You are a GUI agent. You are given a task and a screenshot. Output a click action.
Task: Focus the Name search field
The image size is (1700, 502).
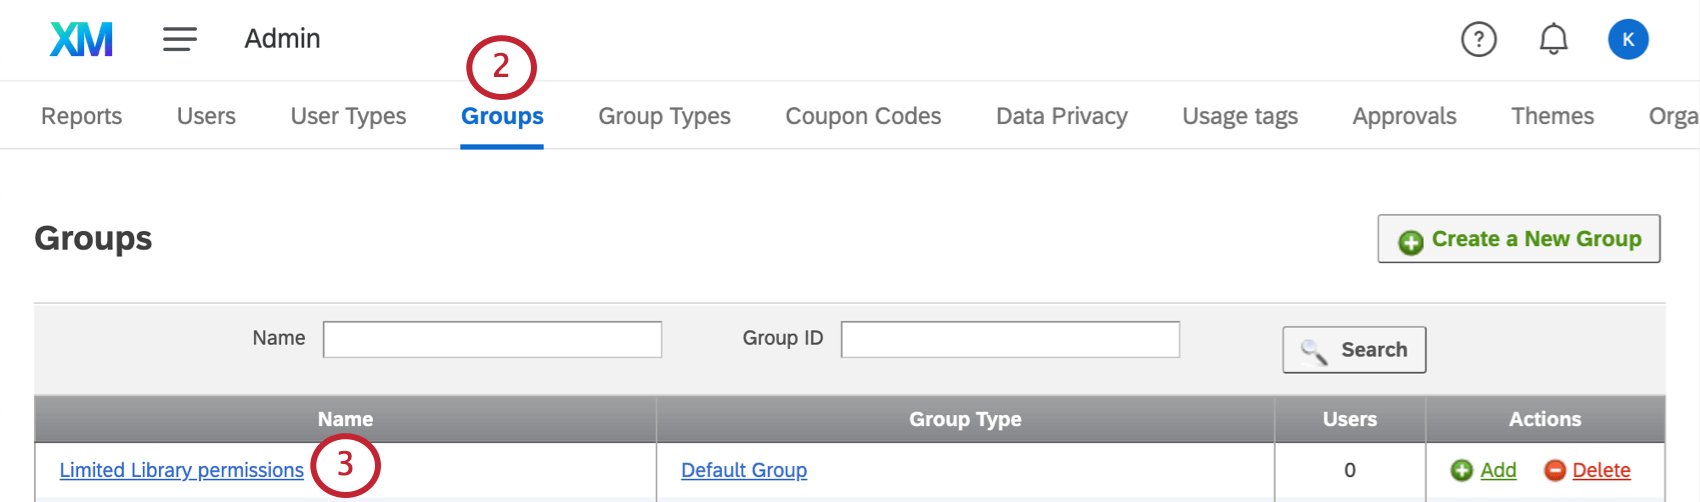492,339
